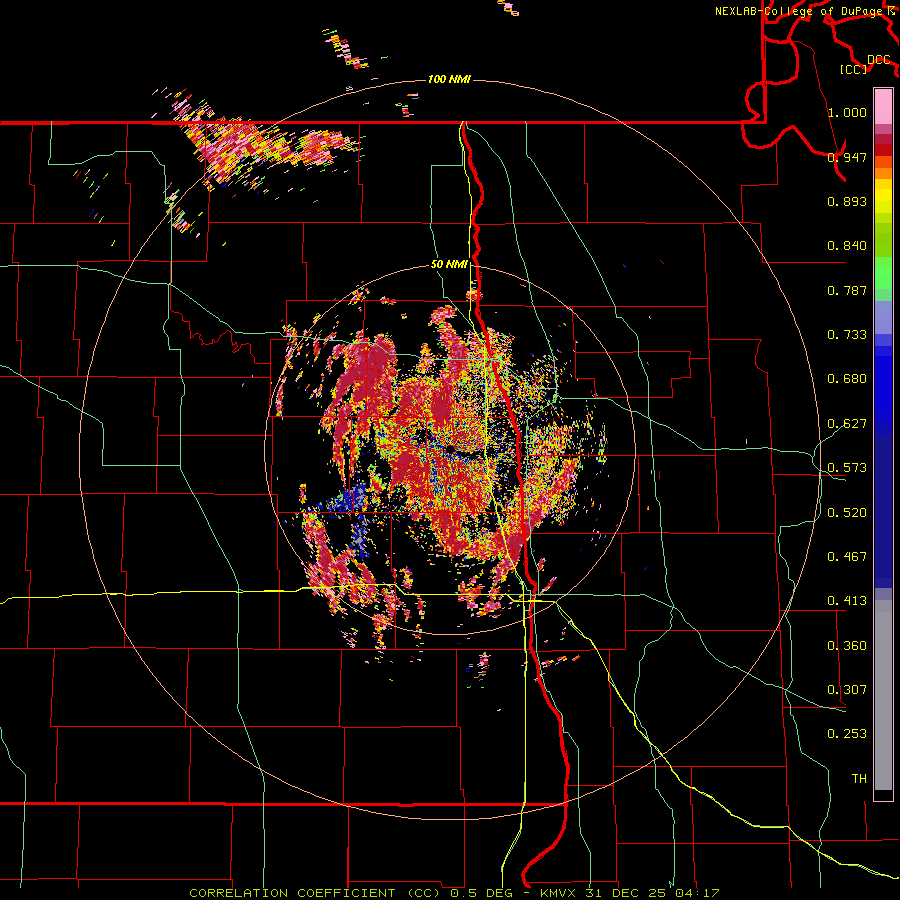Click the "DCC" legend title
This screenshot has height=900, width=900.
click(879, 60)
